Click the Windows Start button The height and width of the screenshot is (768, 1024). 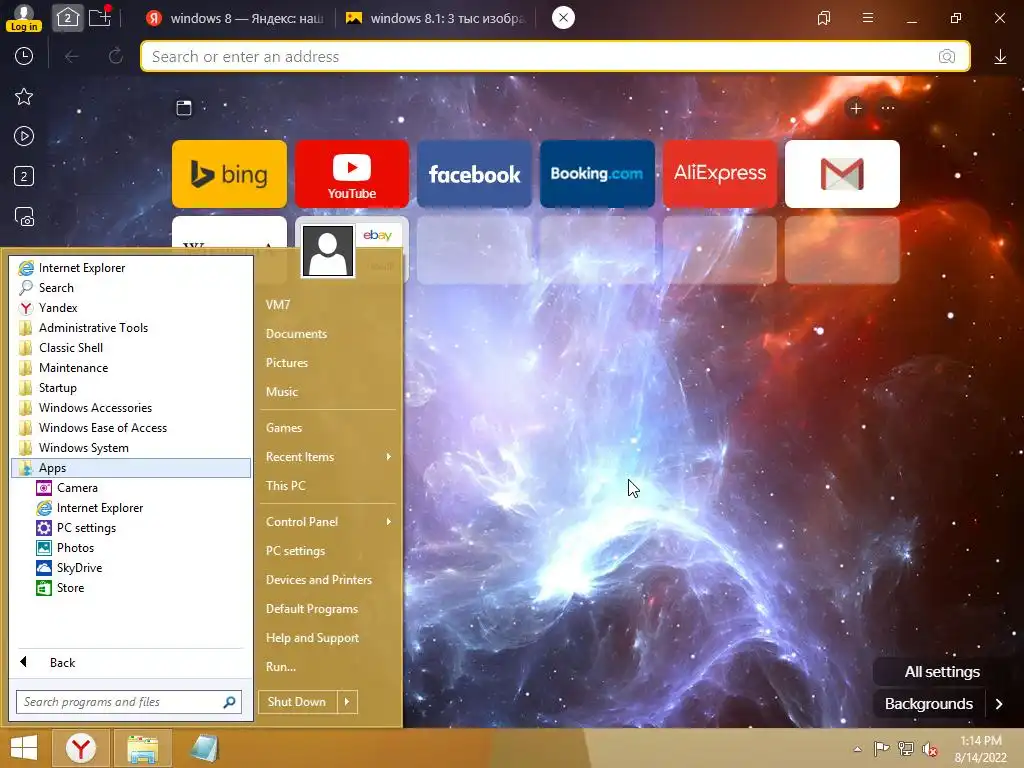click(x=24, y=748)
